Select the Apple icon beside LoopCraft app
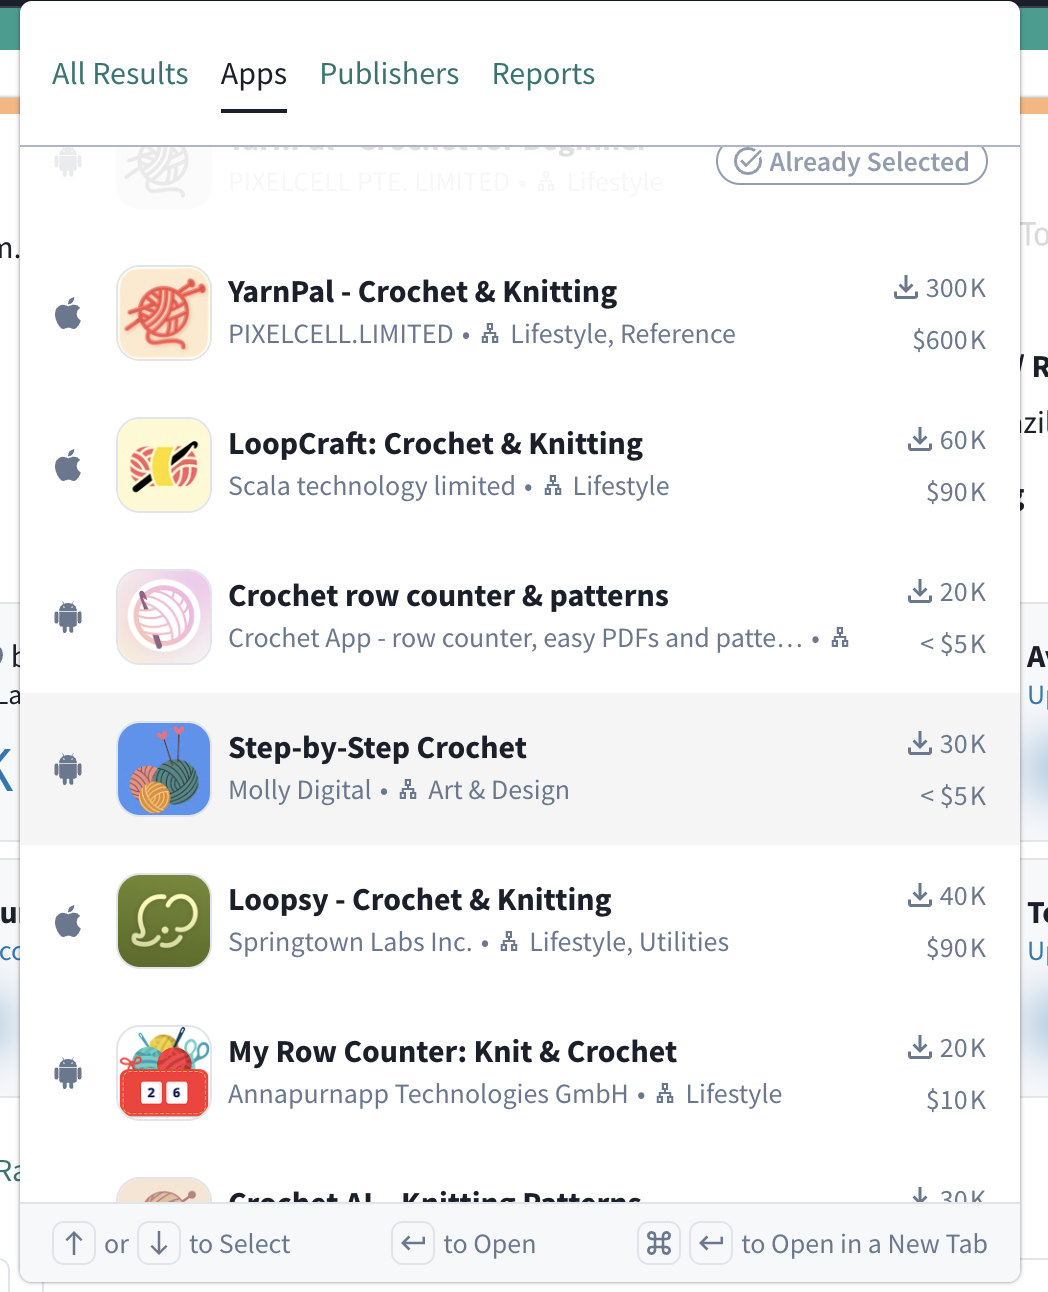Screen dimensions: 1048x1292 tap(67, 465)
